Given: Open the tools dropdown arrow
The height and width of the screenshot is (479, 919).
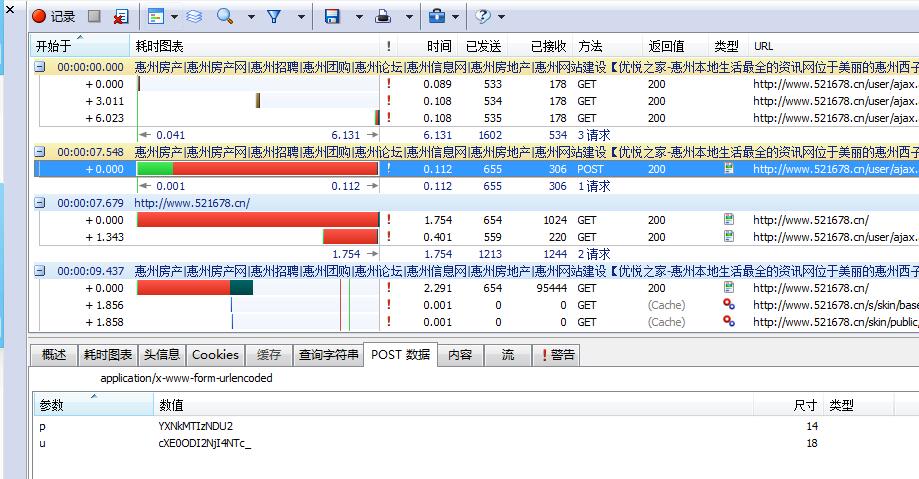Looking at the screenshot, I should pyautogui.click(x=455, y=17).
